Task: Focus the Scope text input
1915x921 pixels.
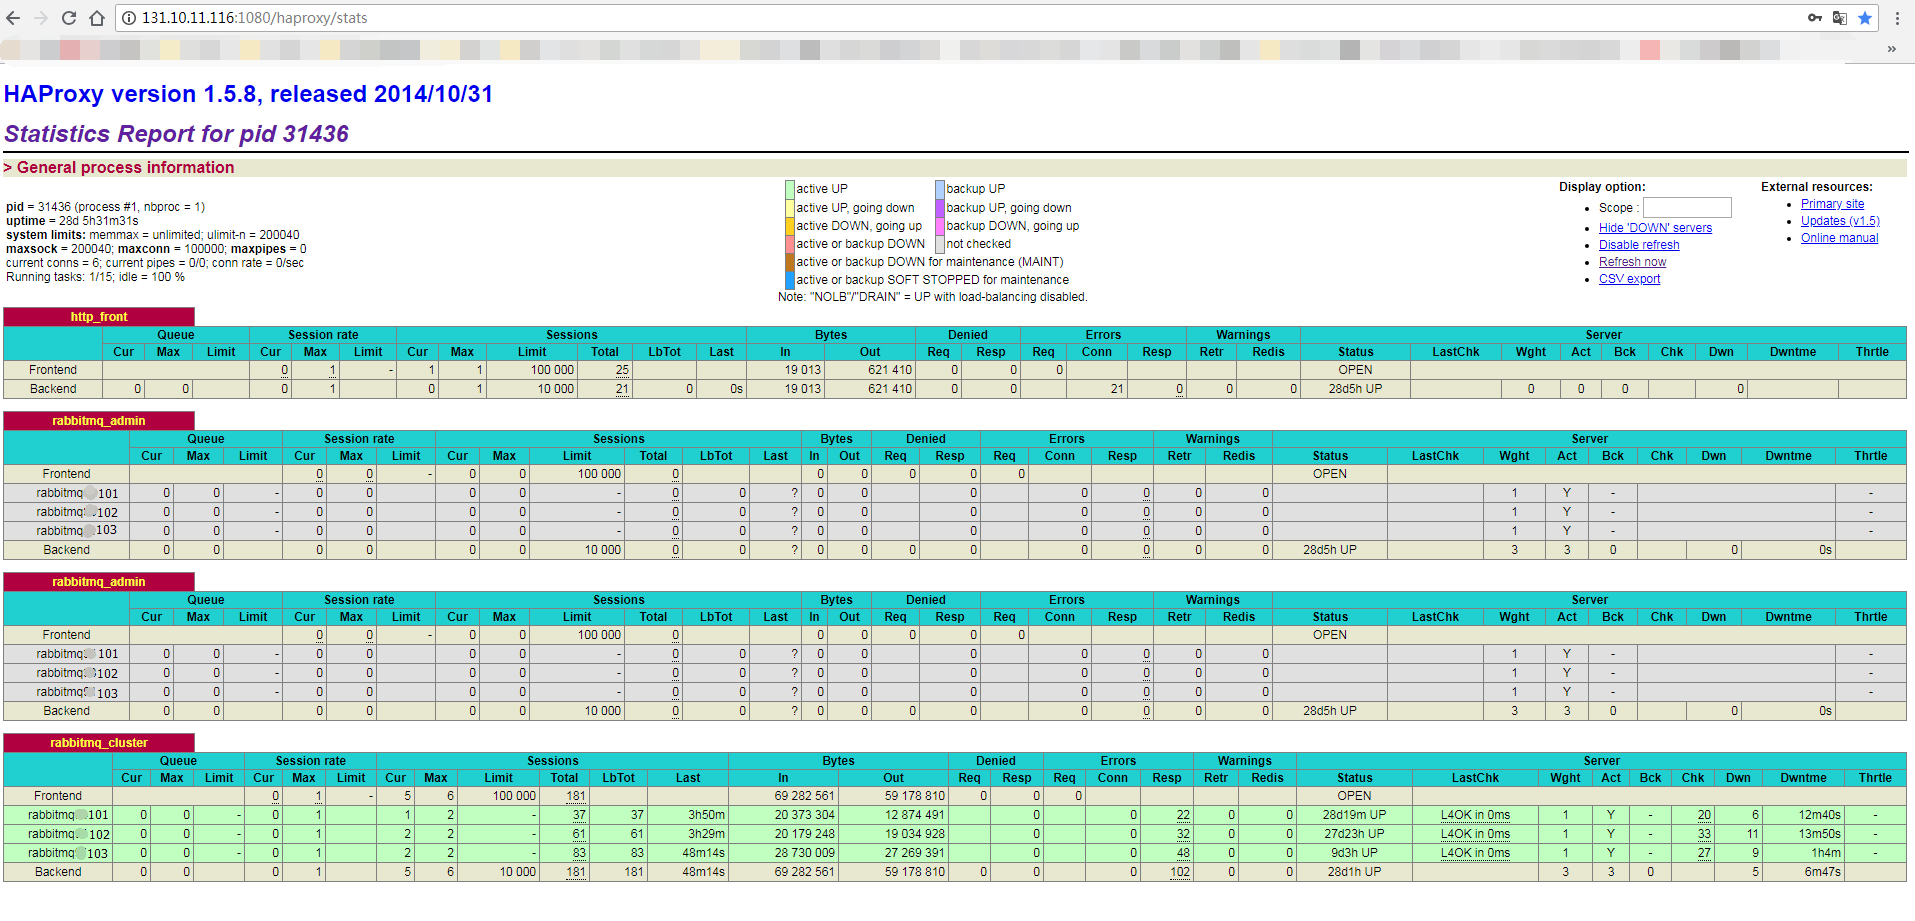Action: click(x=1687, y=207)
